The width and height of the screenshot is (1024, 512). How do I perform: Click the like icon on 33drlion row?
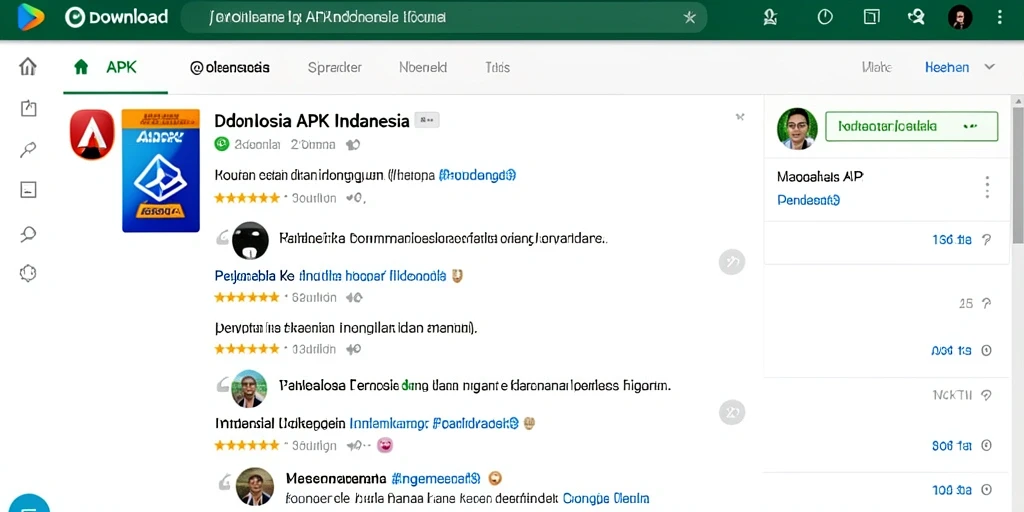click(353, 349)
